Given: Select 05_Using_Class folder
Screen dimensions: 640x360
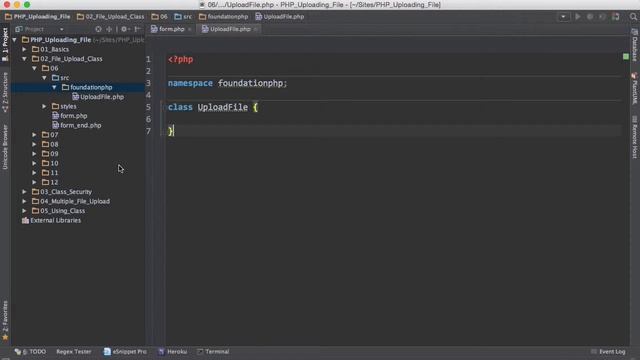Looking at the screenshot, I should (58, 211).
